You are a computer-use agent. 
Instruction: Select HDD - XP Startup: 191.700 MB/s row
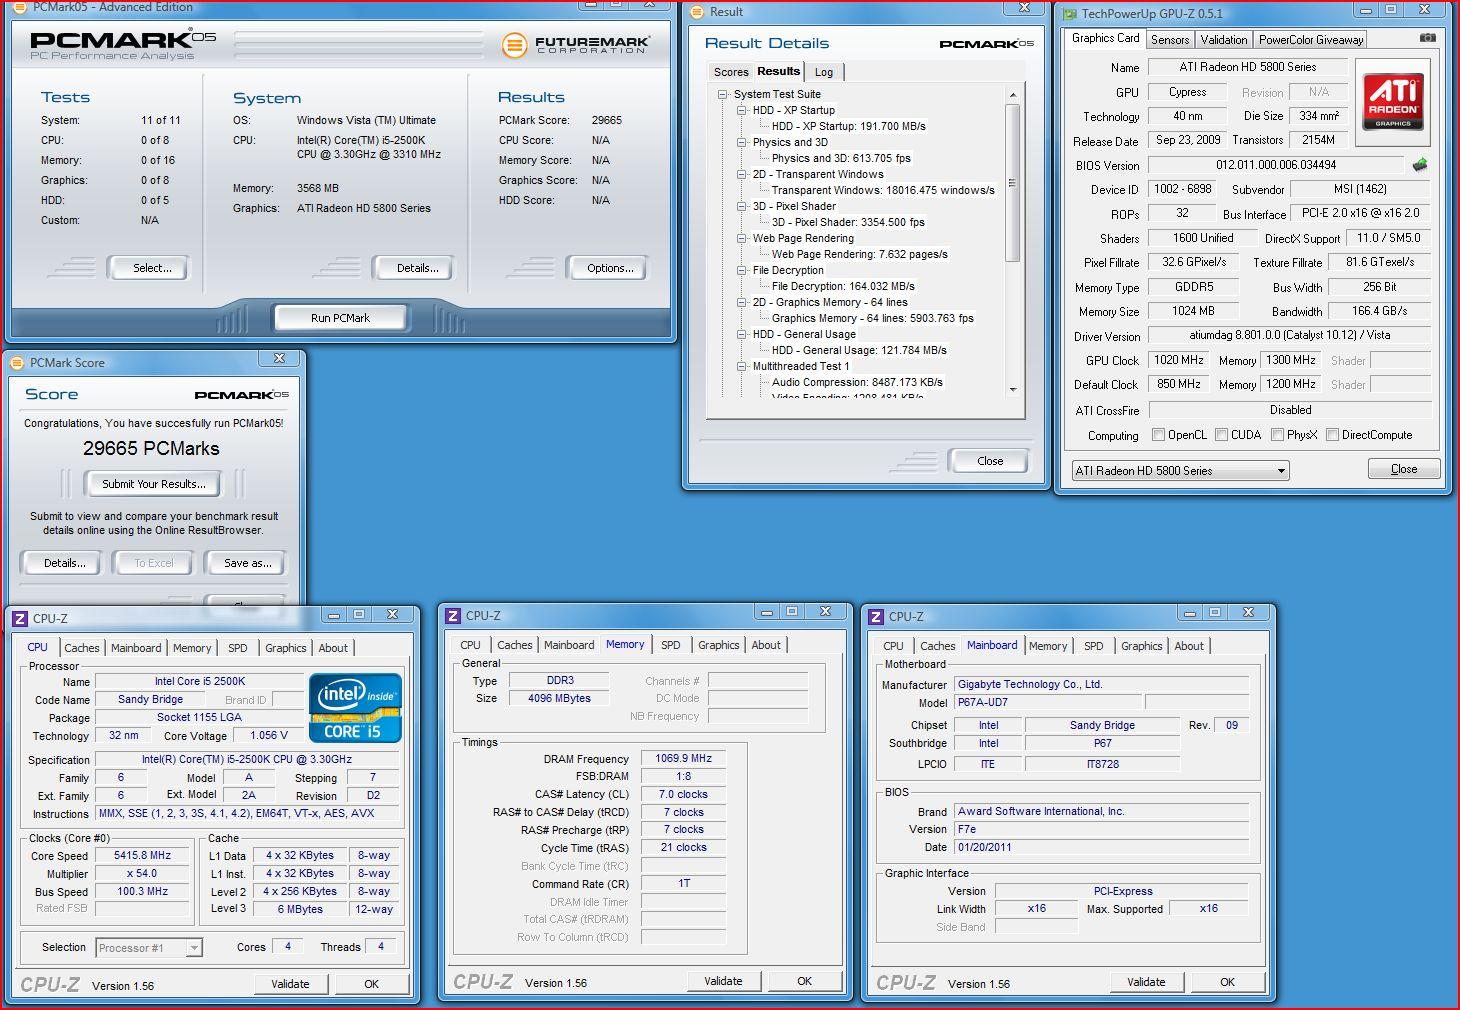click(848, 126)
